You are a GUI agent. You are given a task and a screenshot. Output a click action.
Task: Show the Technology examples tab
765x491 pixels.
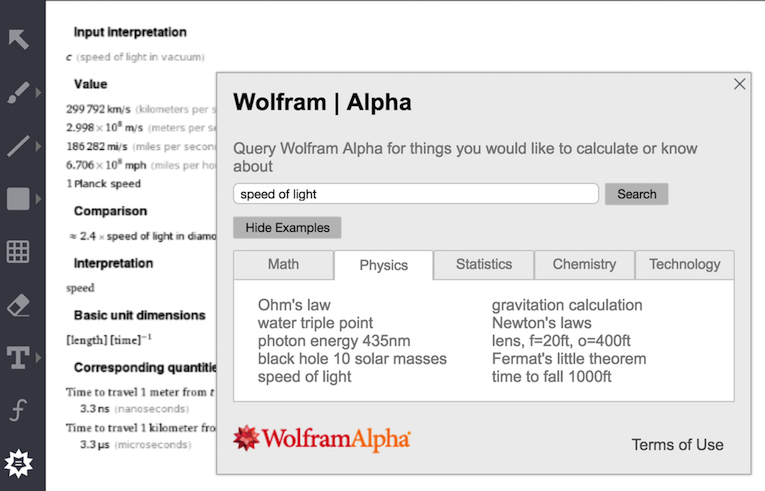click(684, 265)
